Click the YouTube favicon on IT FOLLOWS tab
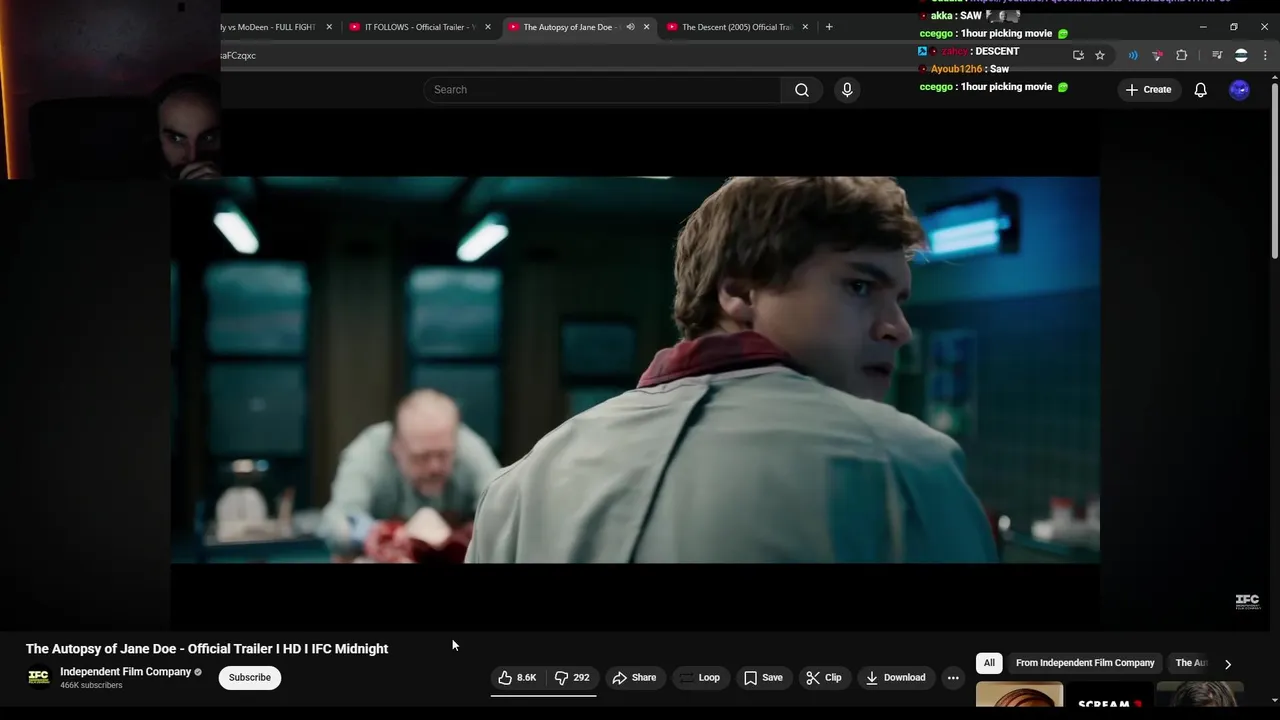The image size is (1280, 720). point(354,27)
